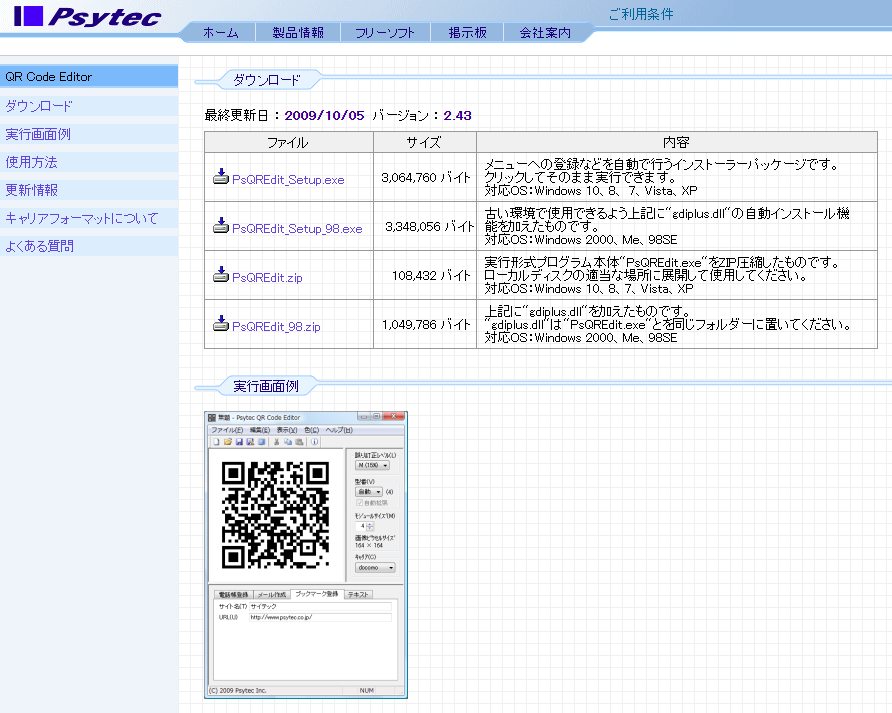This screenshot has width=892, height=713.
Task: Download PsQREdit_98.zip
Action: tap(276, 327)
